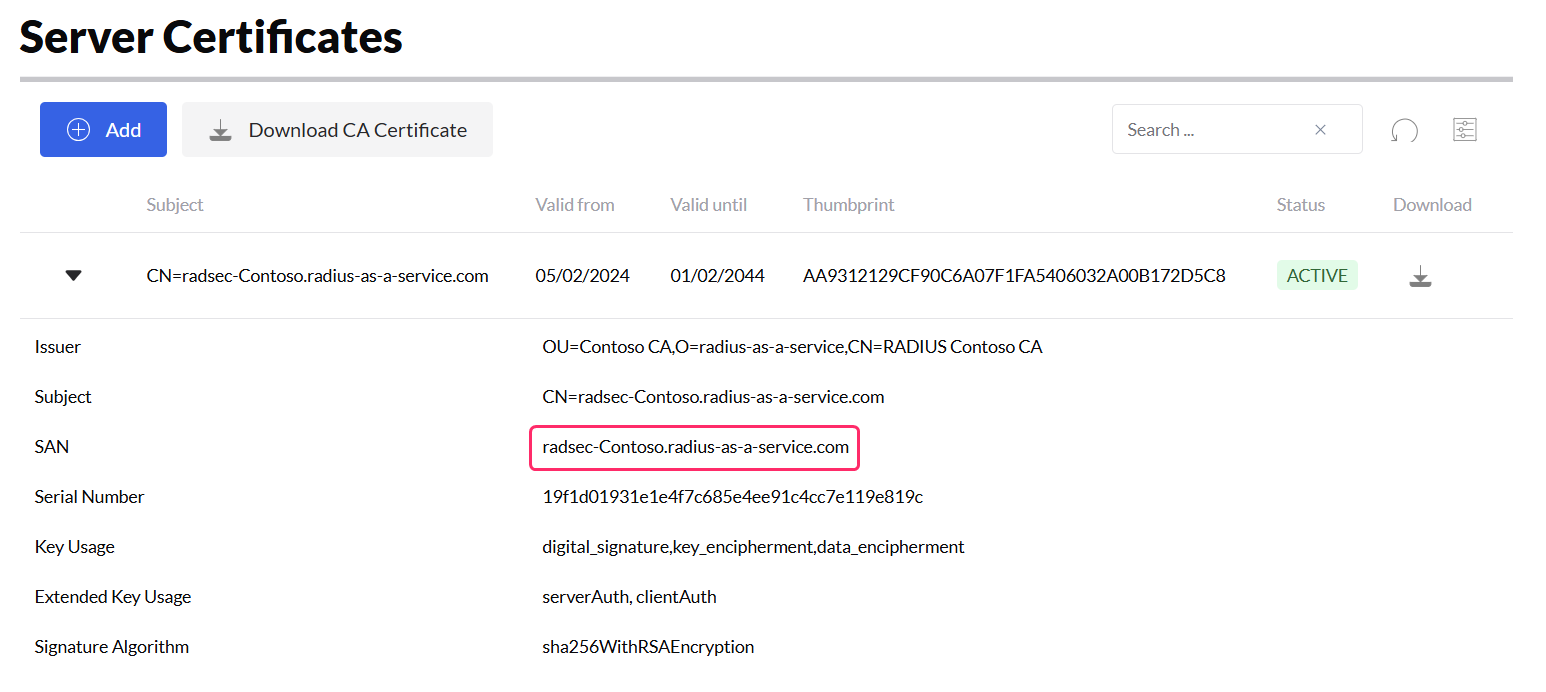Sort by the Subject column header
This screenshot has height=692, width=1546.
pos(175,205)
